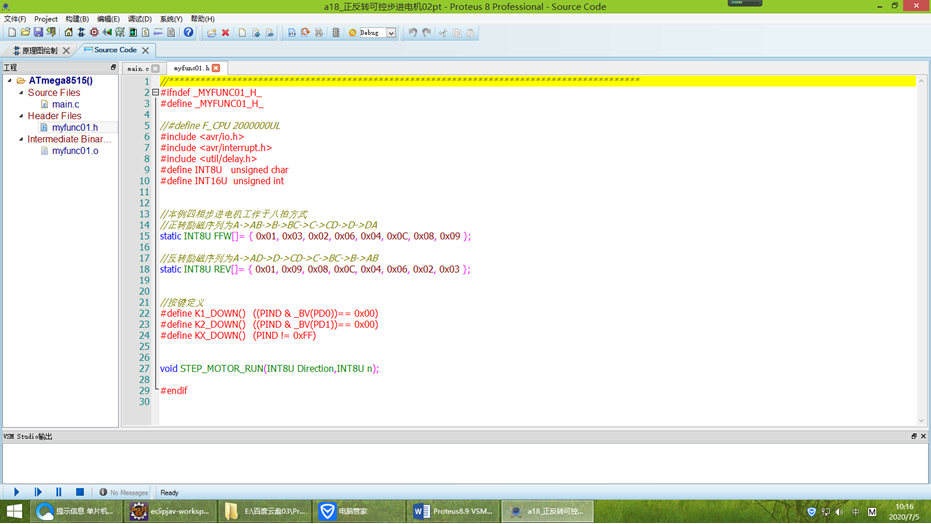Float the VSM Studio output panel
Screen dimensions: 931x524
914,436
